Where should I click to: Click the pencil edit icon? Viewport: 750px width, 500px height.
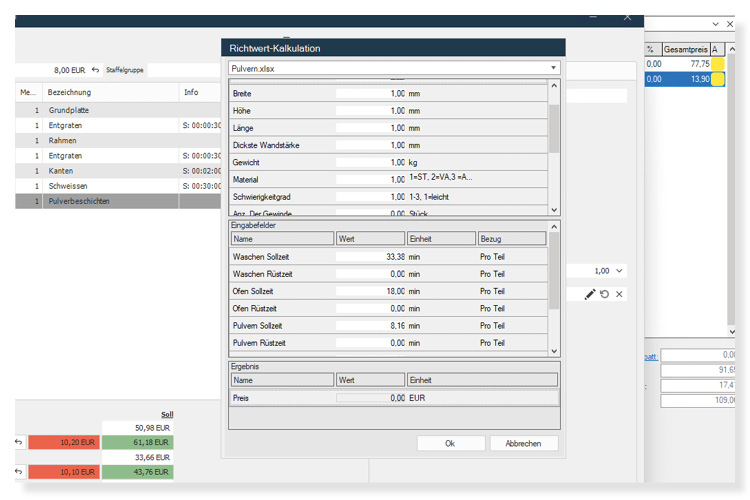(x=590, y=294)
